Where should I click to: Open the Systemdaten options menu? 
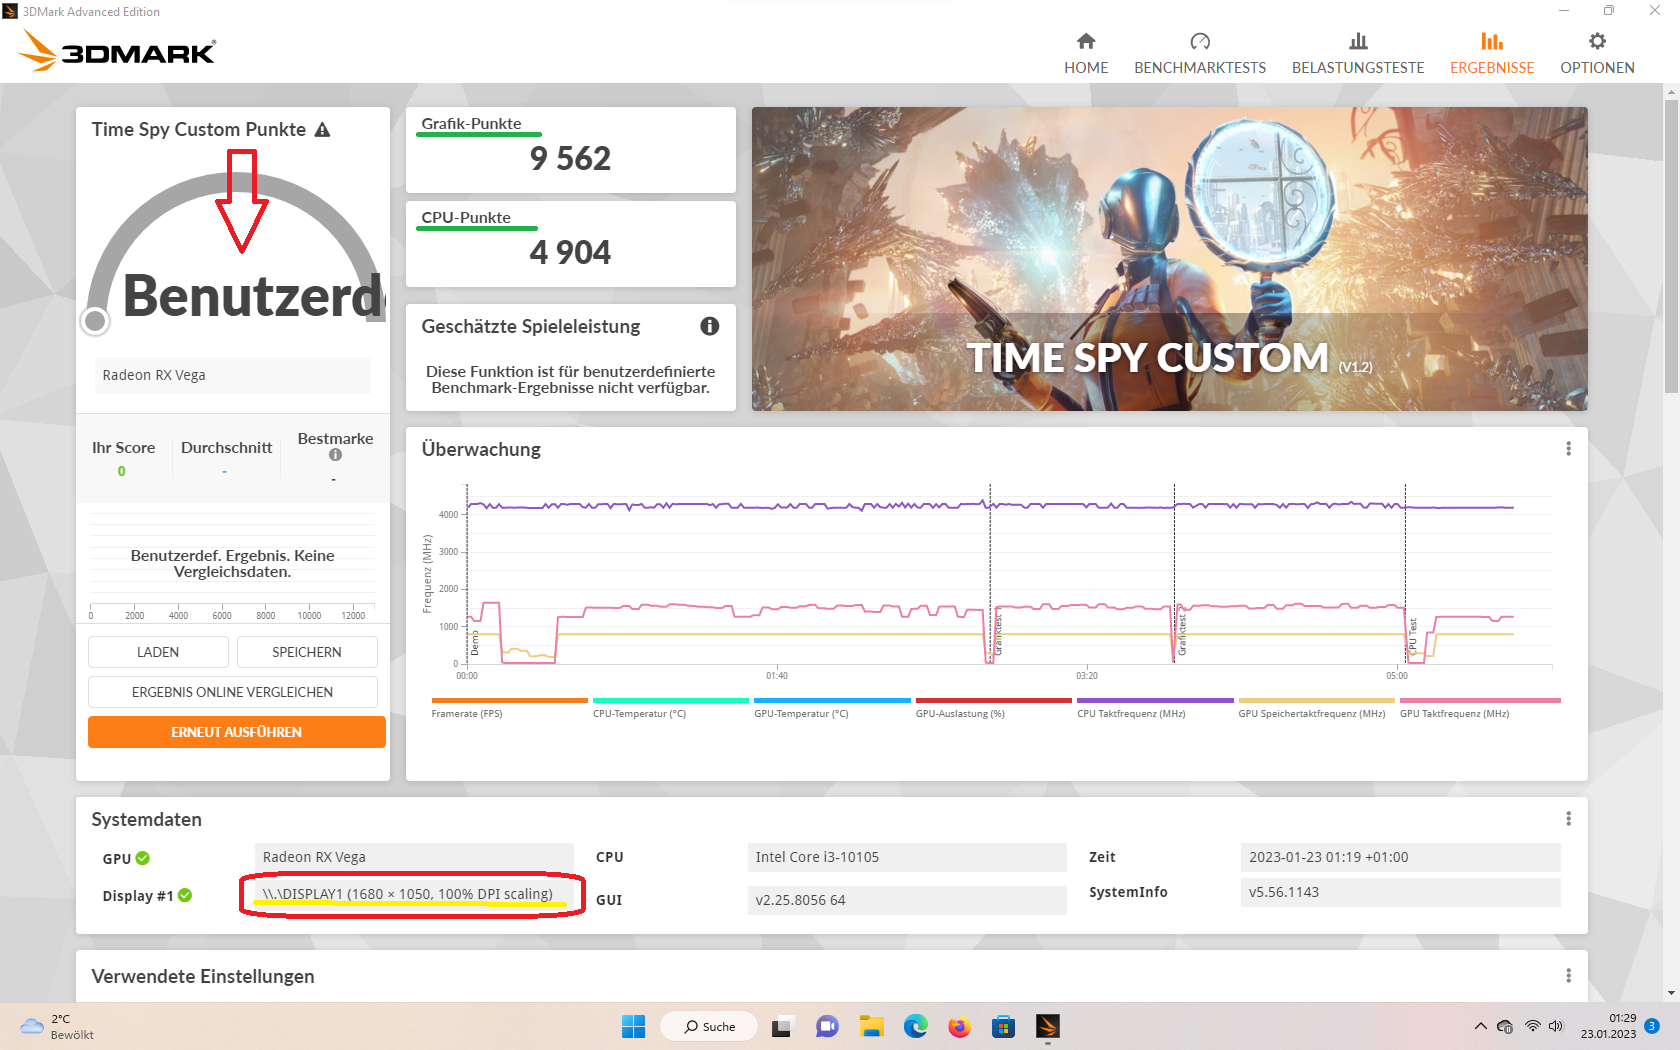coord(1568,818)
